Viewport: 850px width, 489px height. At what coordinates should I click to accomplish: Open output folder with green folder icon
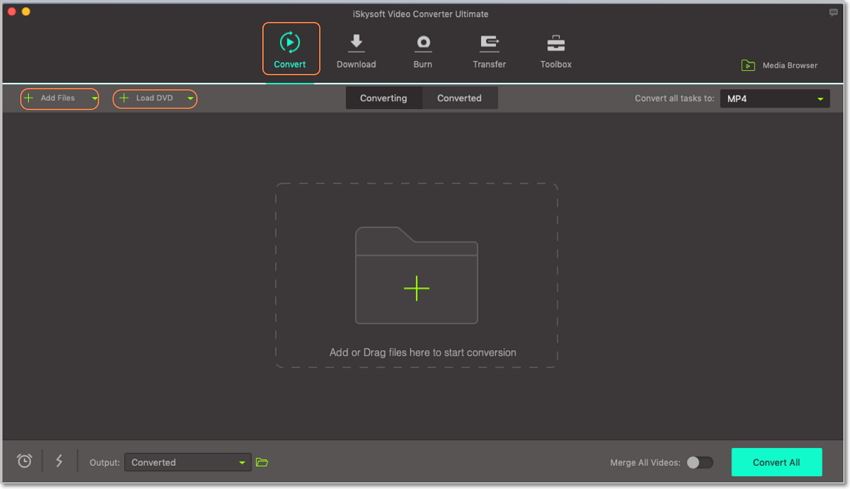click(x=262, y=462)
